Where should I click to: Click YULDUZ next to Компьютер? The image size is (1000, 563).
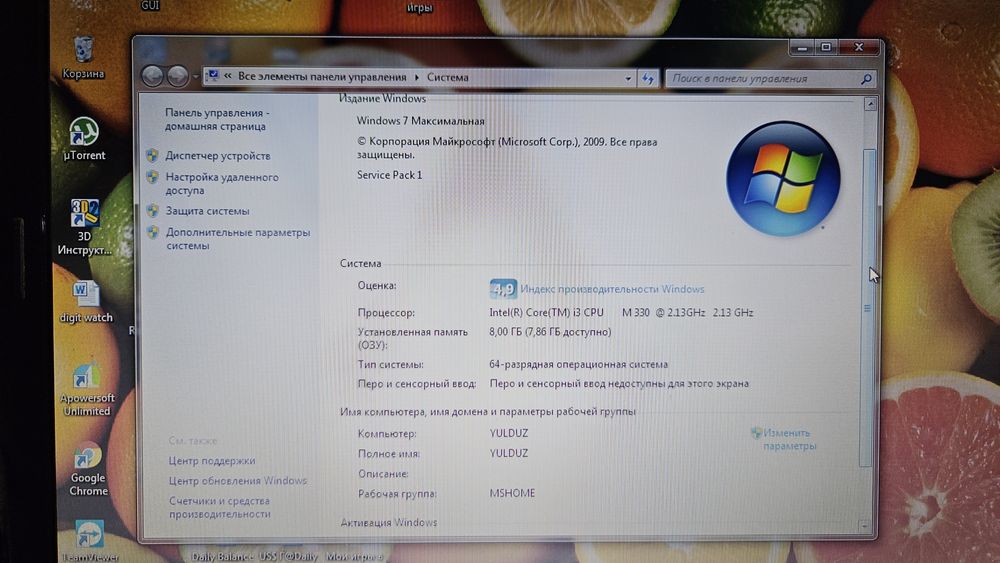[508, 433]
